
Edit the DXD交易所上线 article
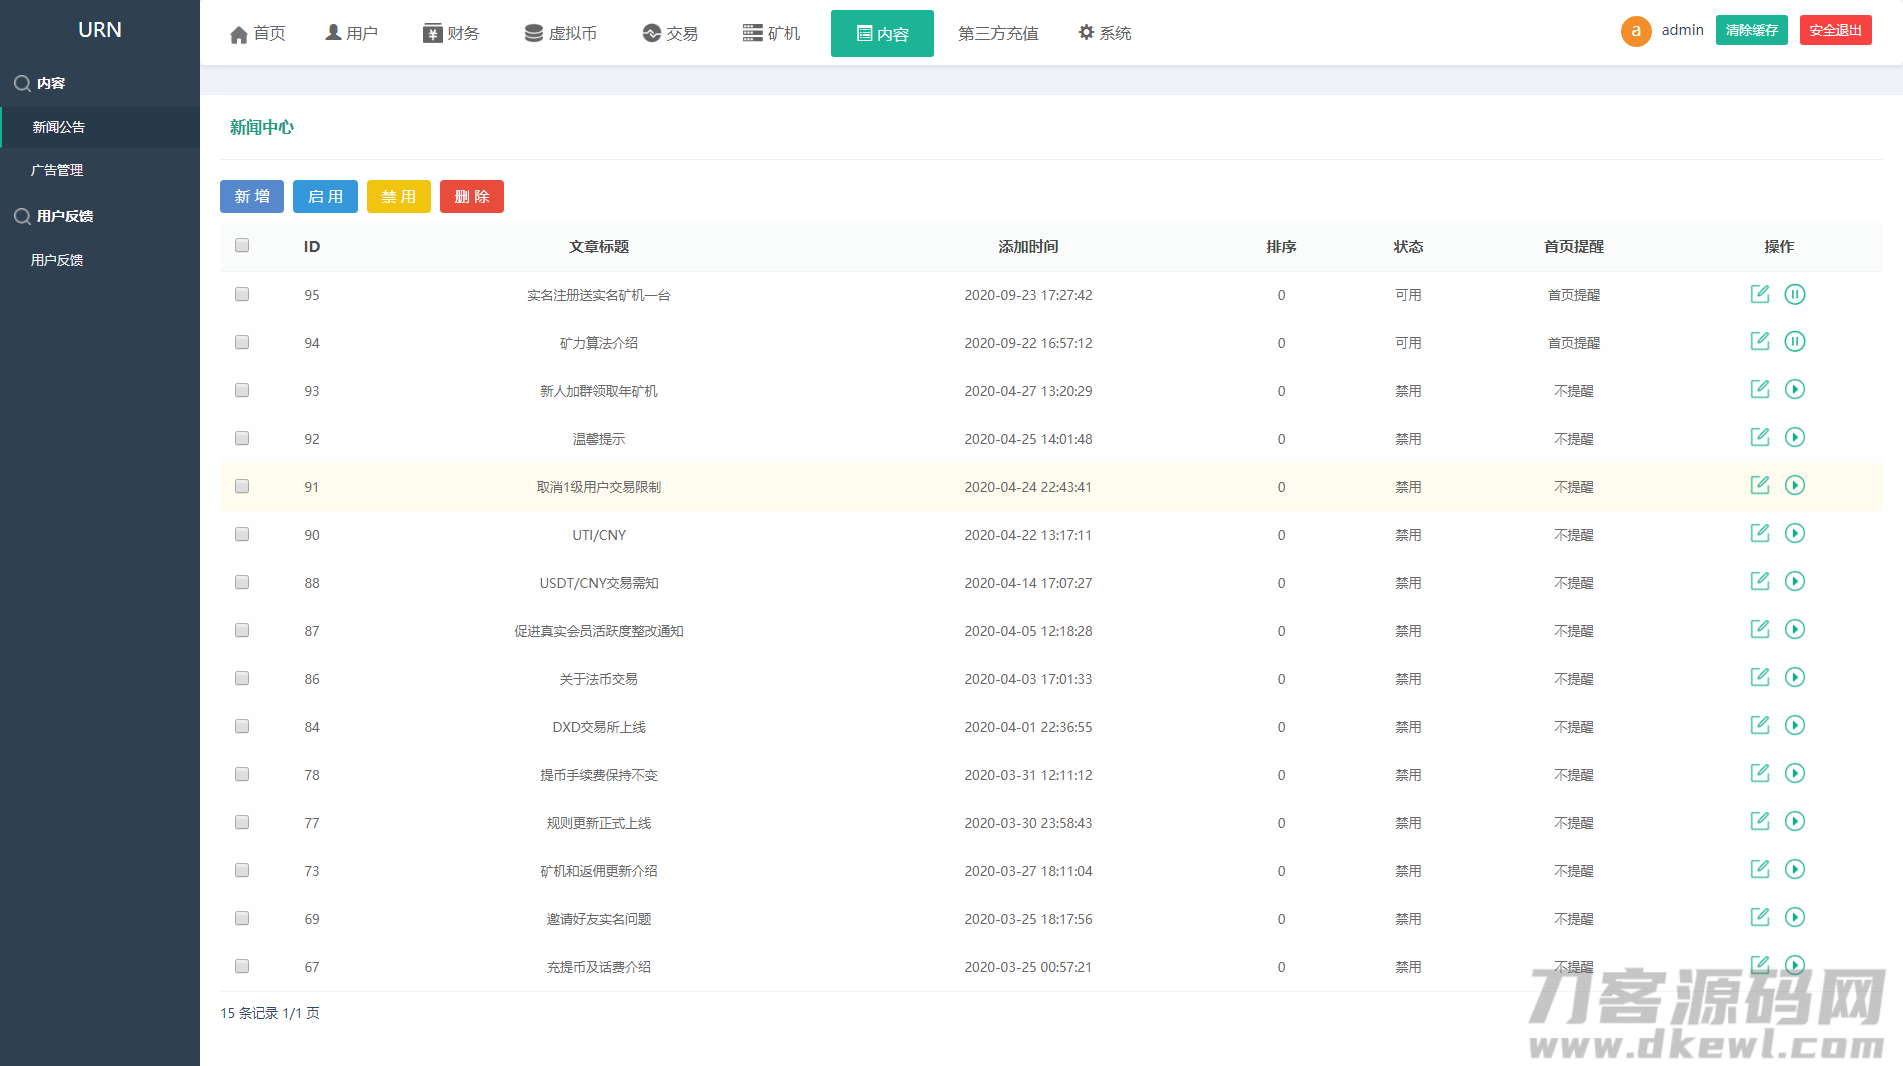pos(1760,726)
